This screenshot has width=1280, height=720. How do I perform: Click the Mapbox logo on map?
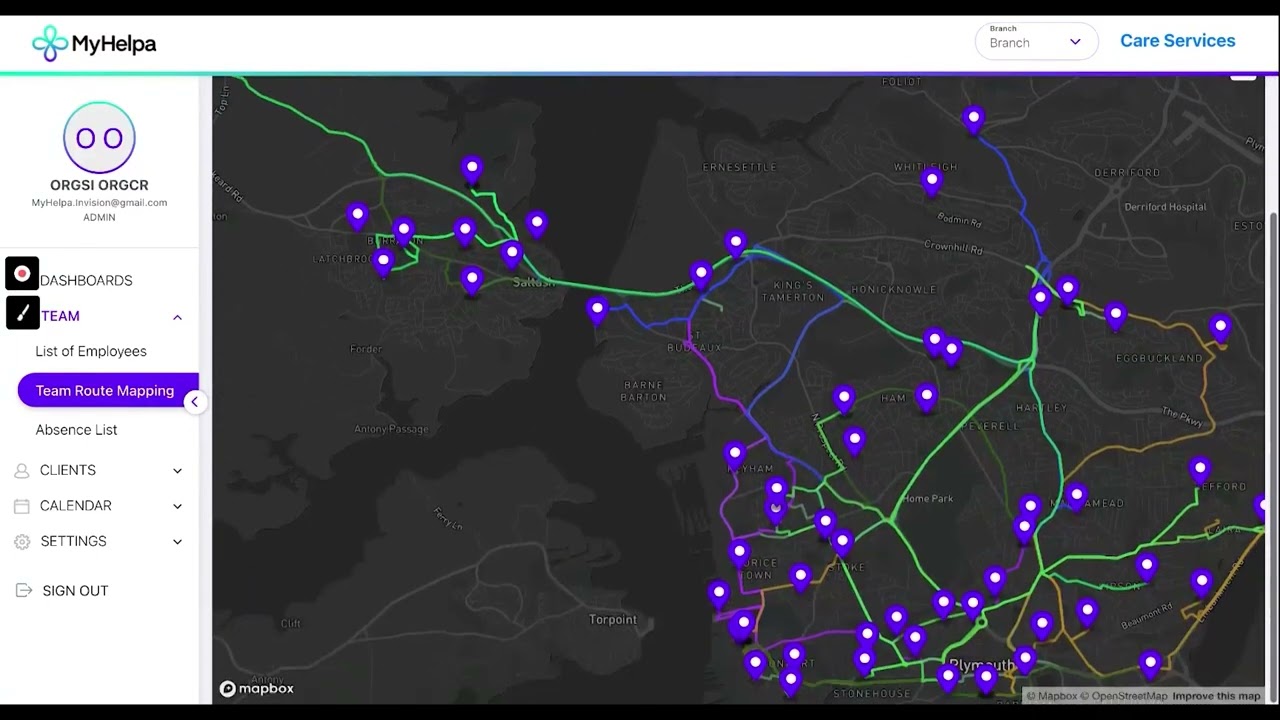tap(257, 688)
